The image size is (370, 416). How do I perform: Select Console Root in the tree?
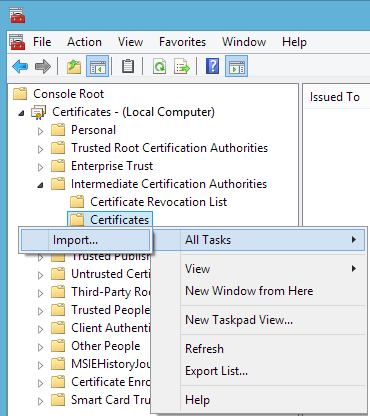(69, 94)
